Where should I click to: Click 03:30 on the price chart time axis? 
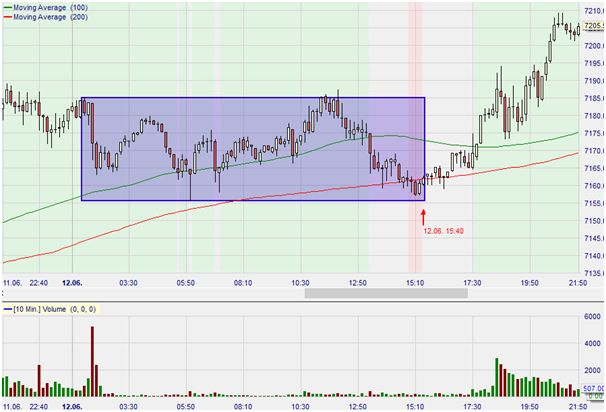(128, 283)
